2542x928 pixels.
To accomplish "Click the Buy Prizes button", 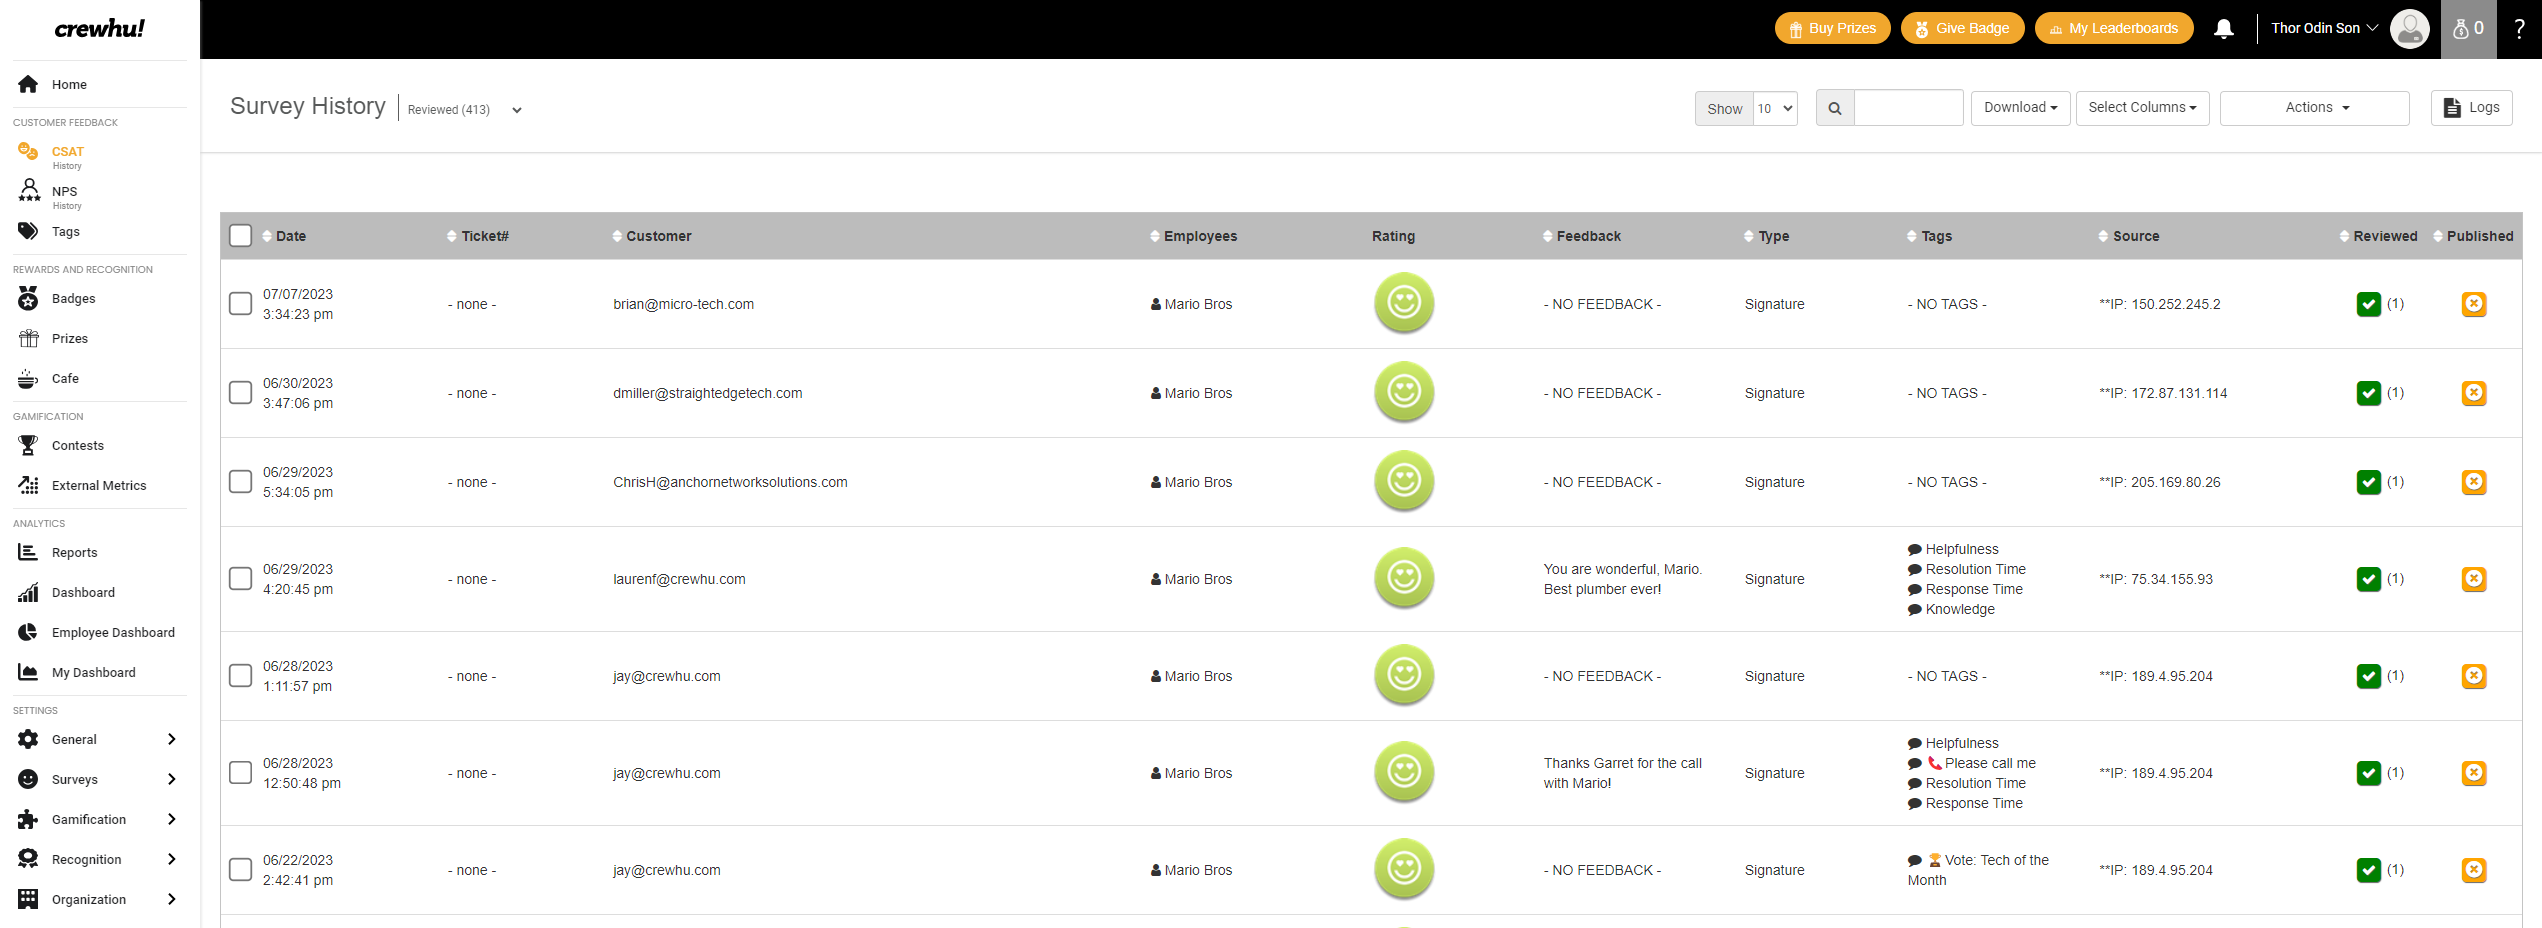I will (1832, 29).
